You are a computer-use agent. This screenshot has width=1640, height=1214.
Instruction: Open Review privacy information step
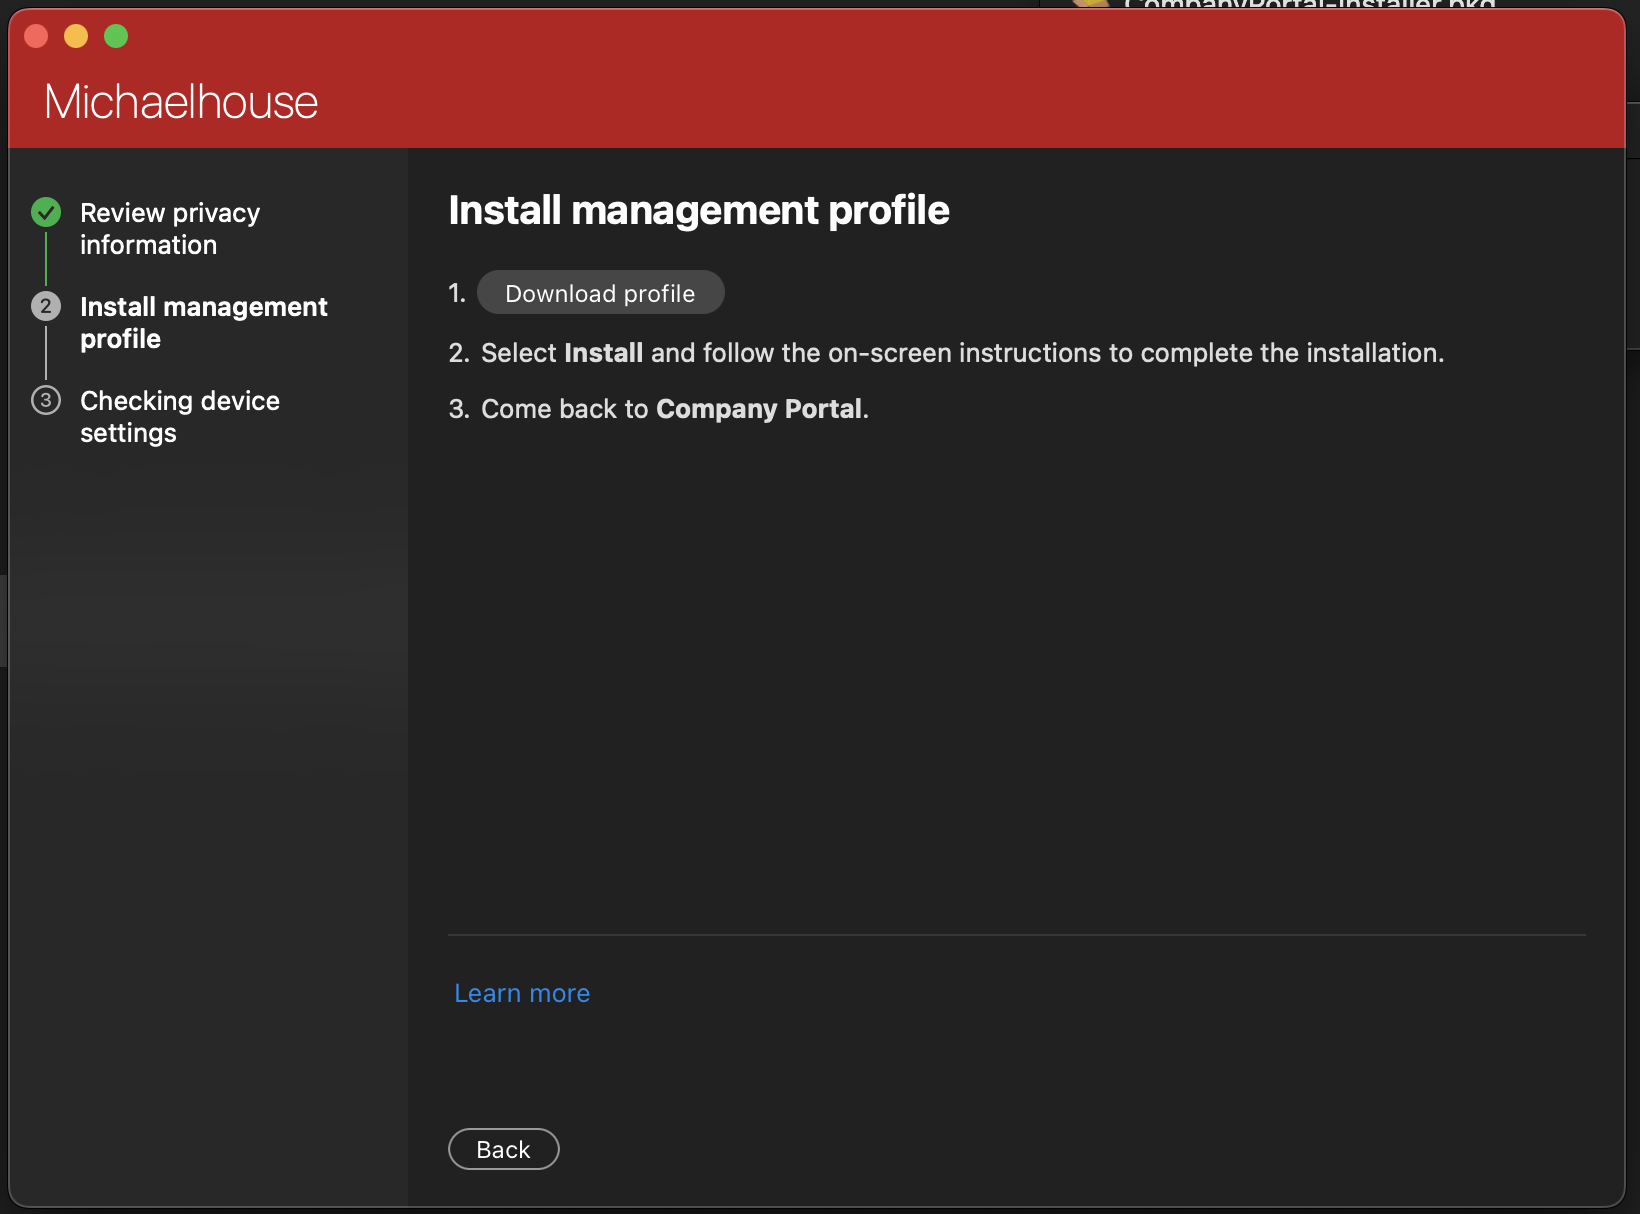(170, 229)
